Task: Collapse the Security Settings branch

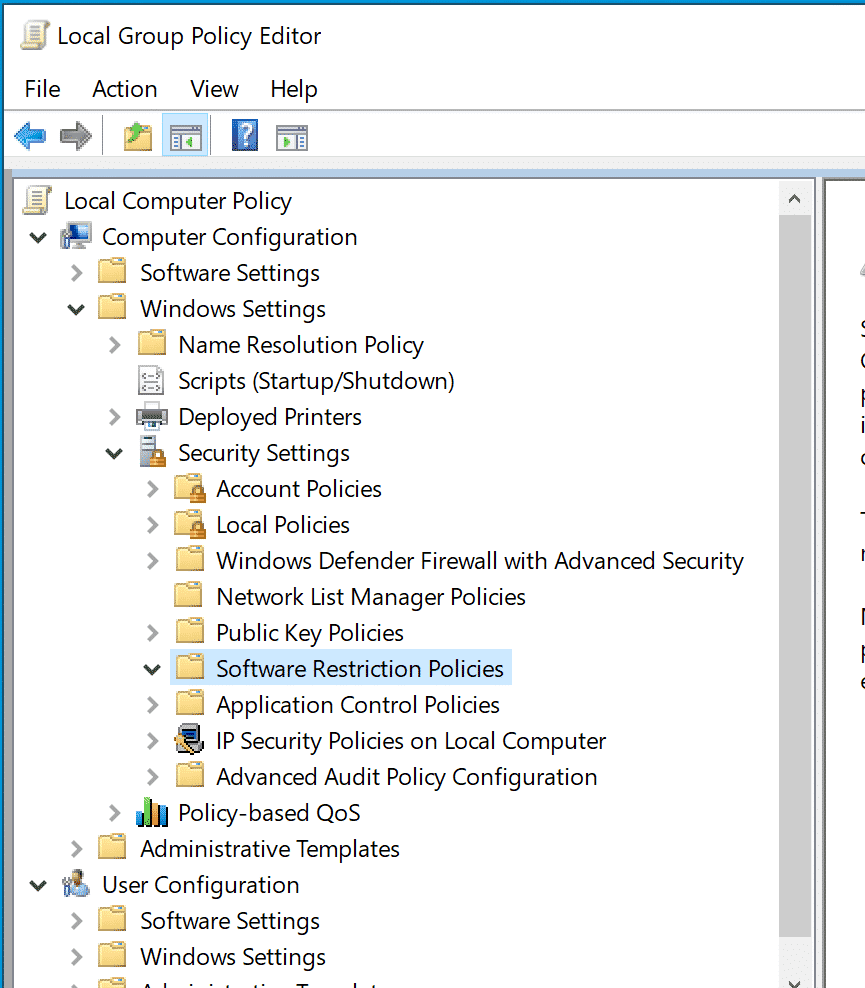Action: pos(114,454)
